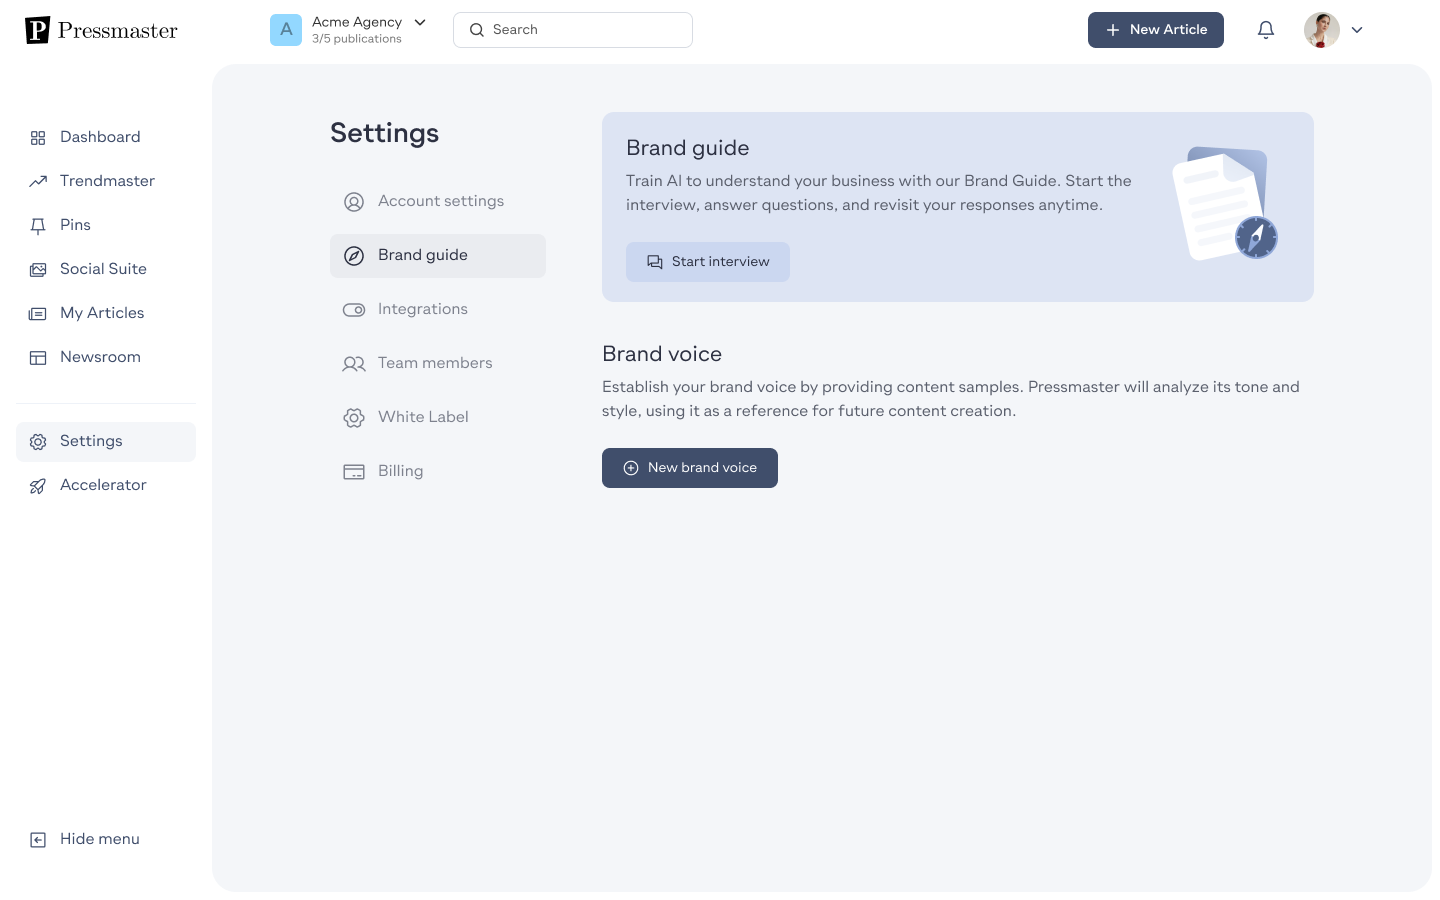
Task: Open the user profile menu chevron
Action: (x=1357, y=30)
